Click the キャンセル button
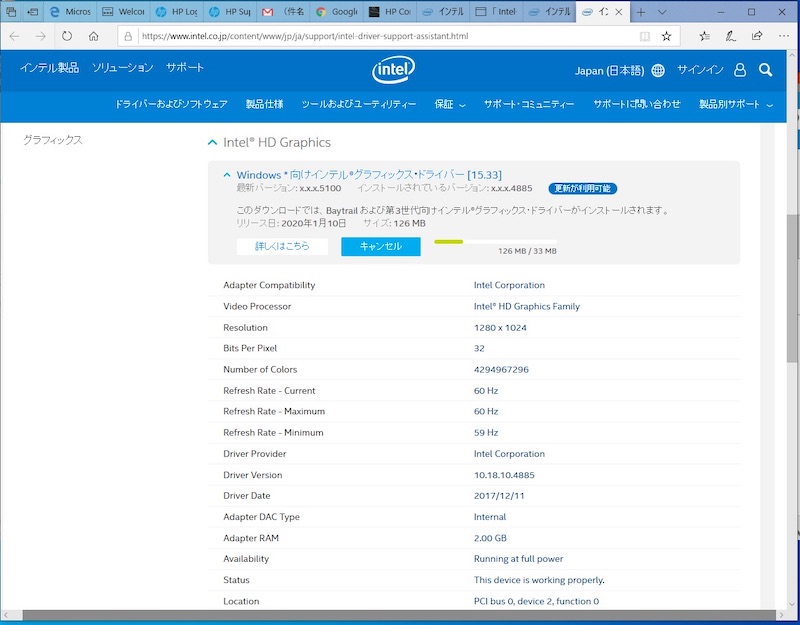 [381, 246]
